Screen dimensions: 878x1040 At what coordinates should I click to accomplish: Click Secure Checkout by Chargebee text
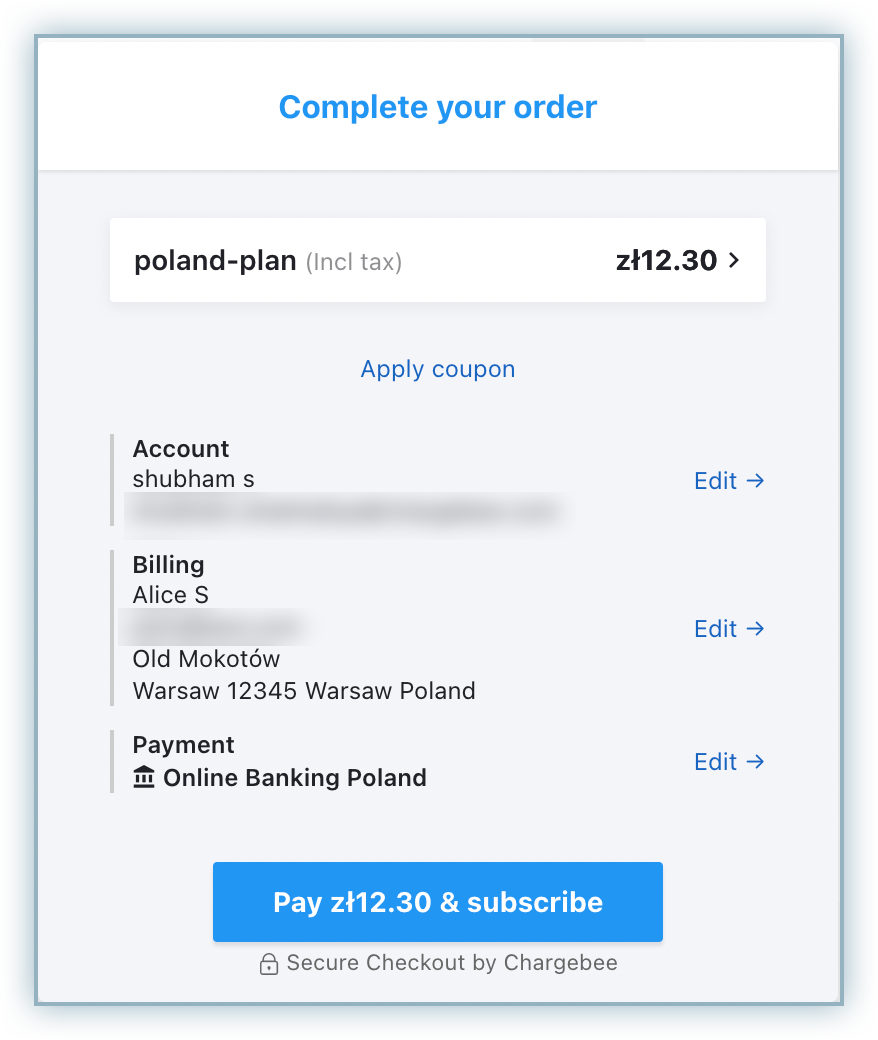click(452, 963)
